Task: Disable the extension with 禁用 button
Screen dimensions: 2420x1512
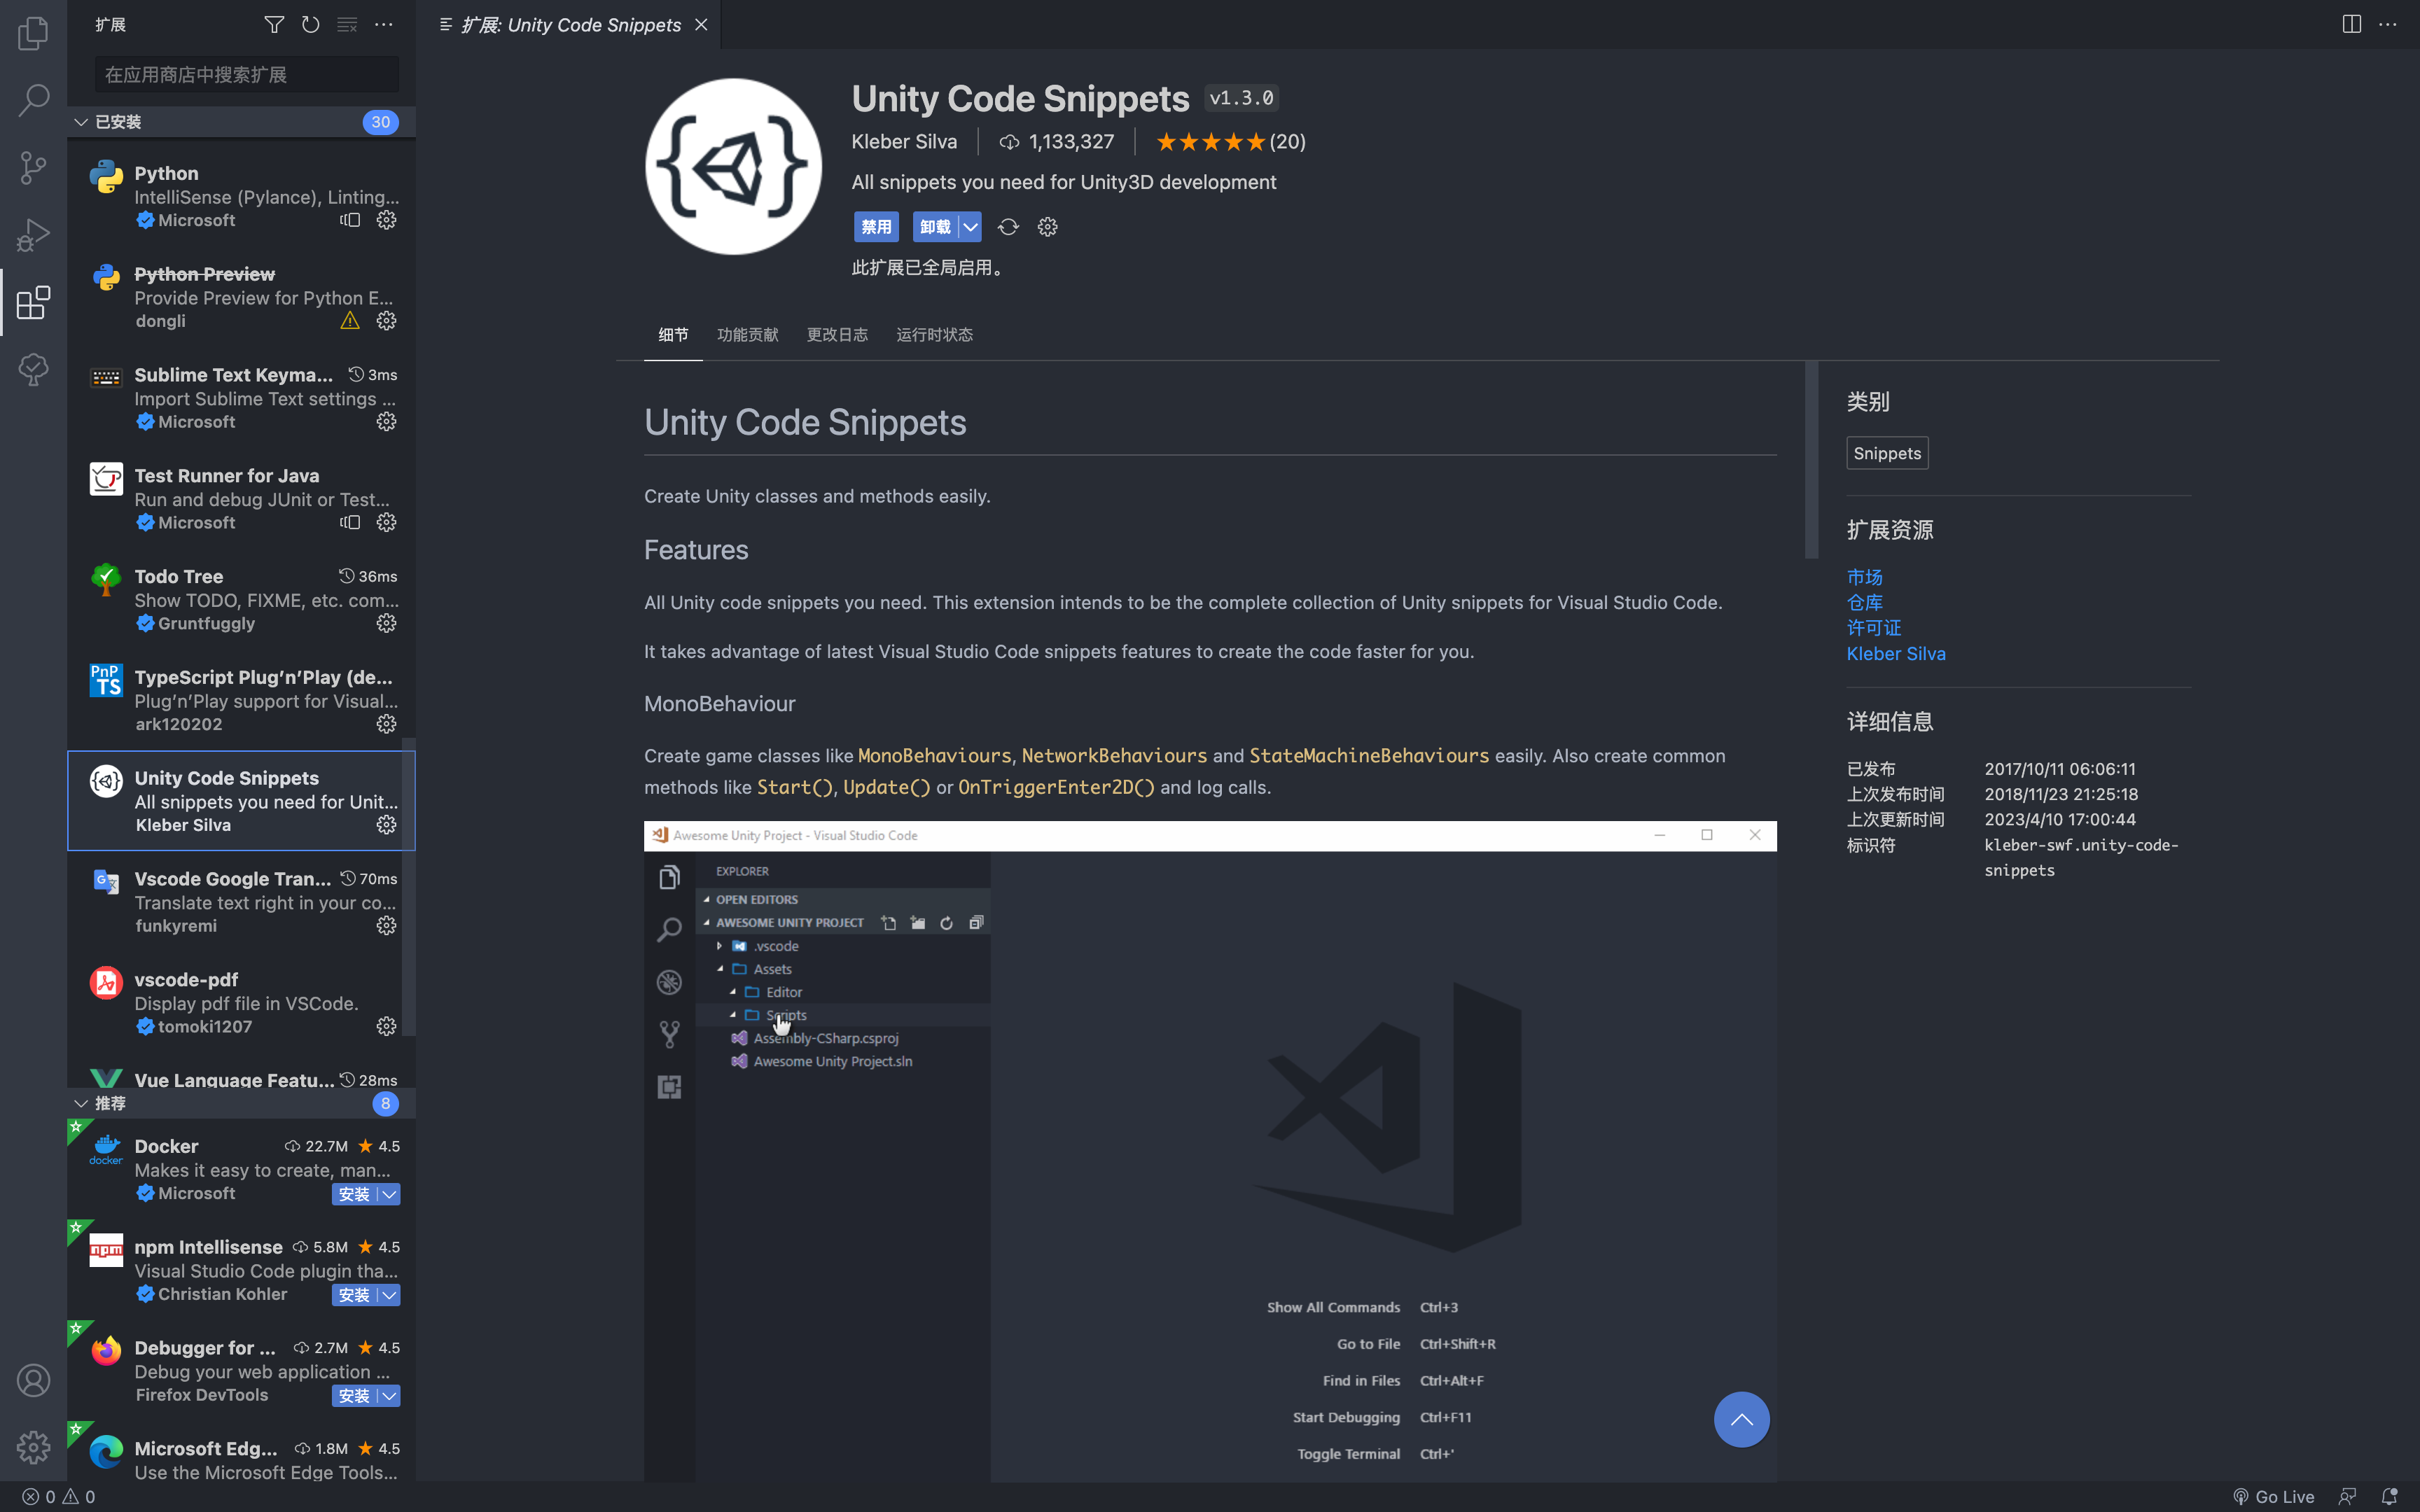Action: pyautogui.click(x=876, y=227)
